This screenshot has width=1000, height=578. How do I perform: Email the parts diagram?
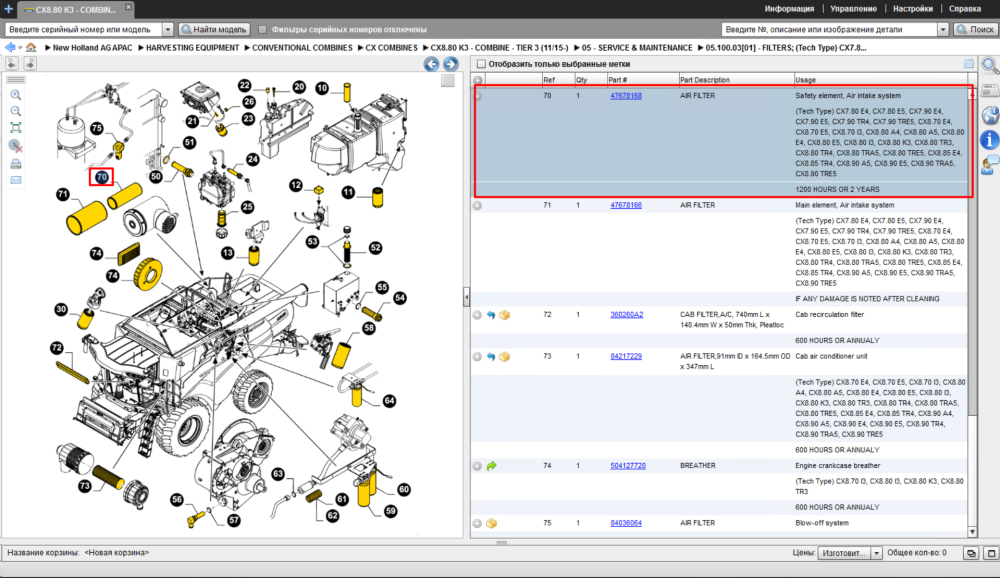(16, 180)
